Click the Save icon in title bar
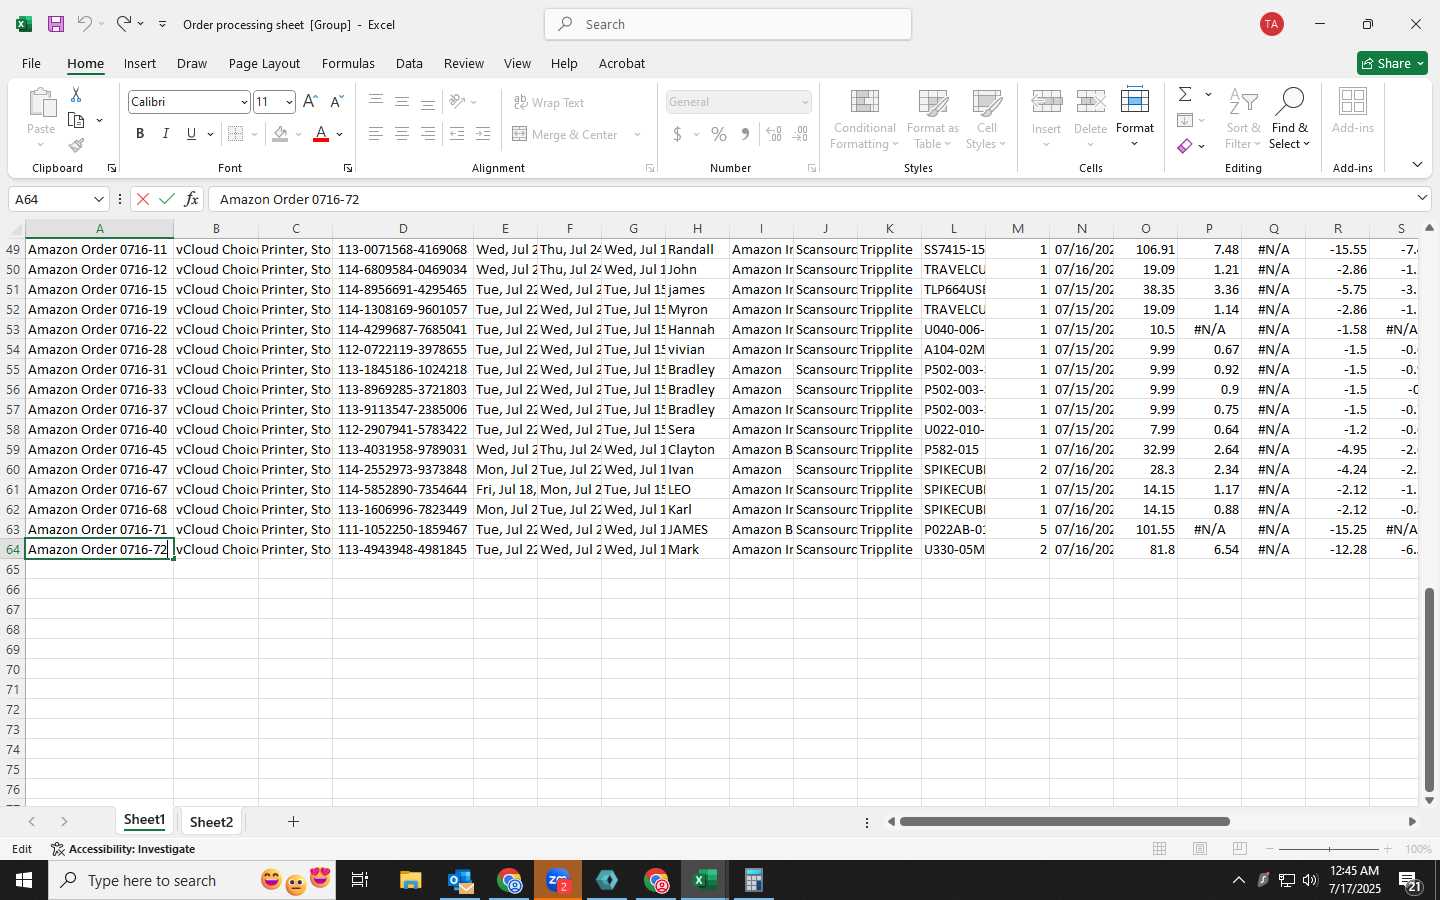Viewport: 1440px width, 900px height. tap(56, 24)
